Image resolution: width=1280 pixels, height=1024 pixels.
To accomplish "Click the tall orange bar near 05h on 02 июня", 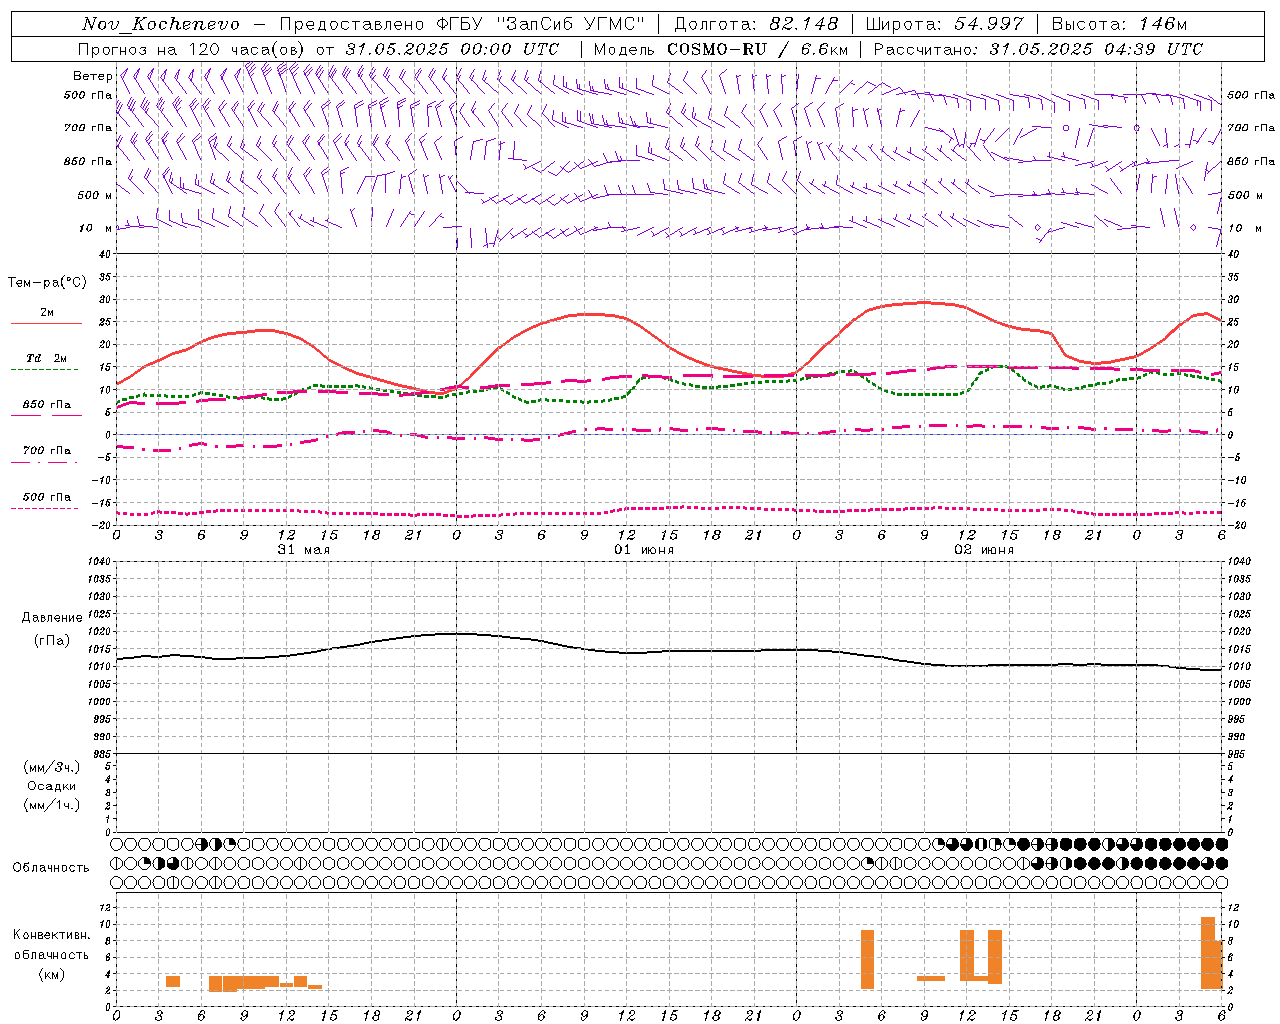I will [867, 960].
